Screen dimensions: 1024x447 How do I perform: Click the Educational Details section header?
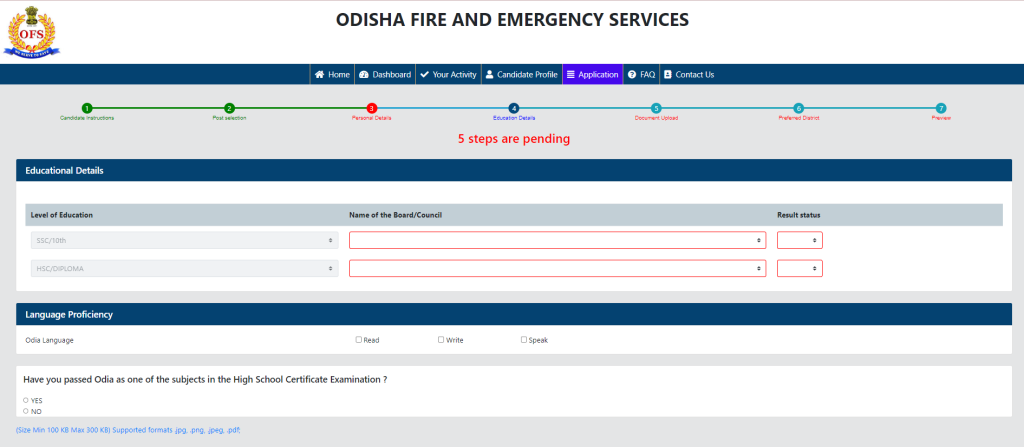click(514, 171)
